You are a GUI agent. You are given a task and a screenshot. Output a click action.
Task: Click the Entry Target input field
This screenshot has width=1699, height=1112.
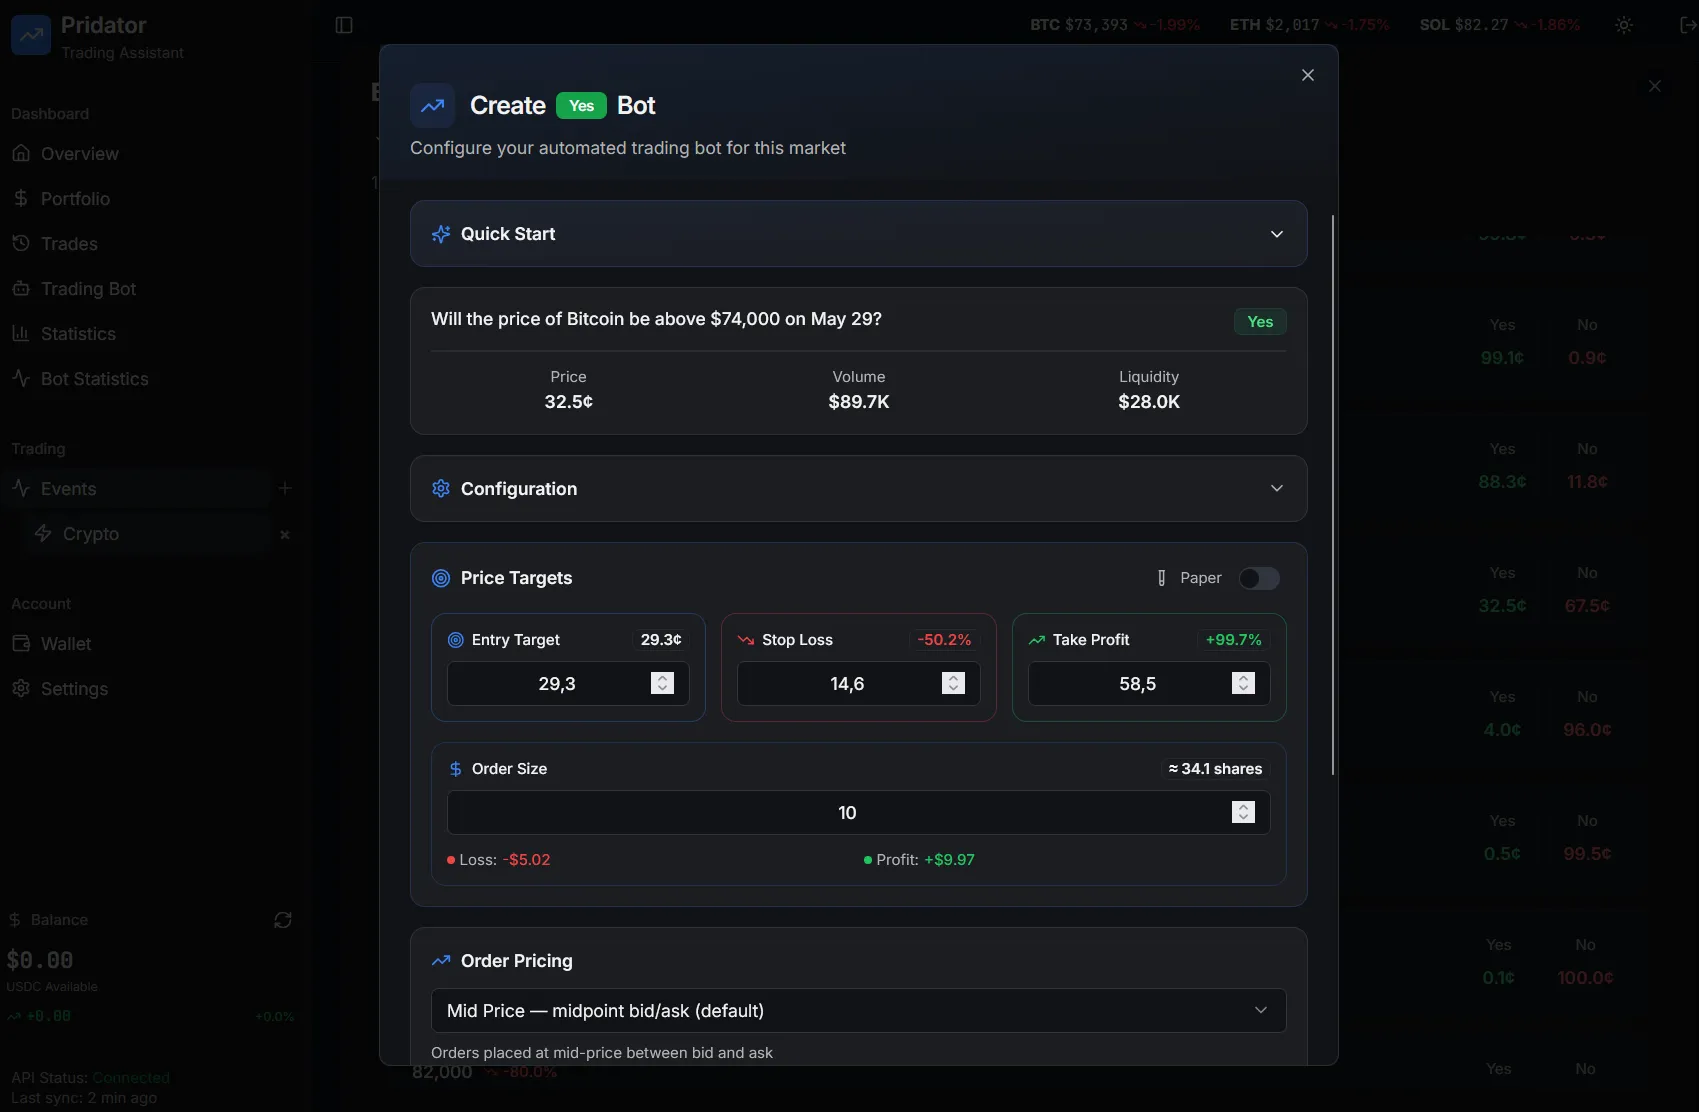tap(568, 684)
